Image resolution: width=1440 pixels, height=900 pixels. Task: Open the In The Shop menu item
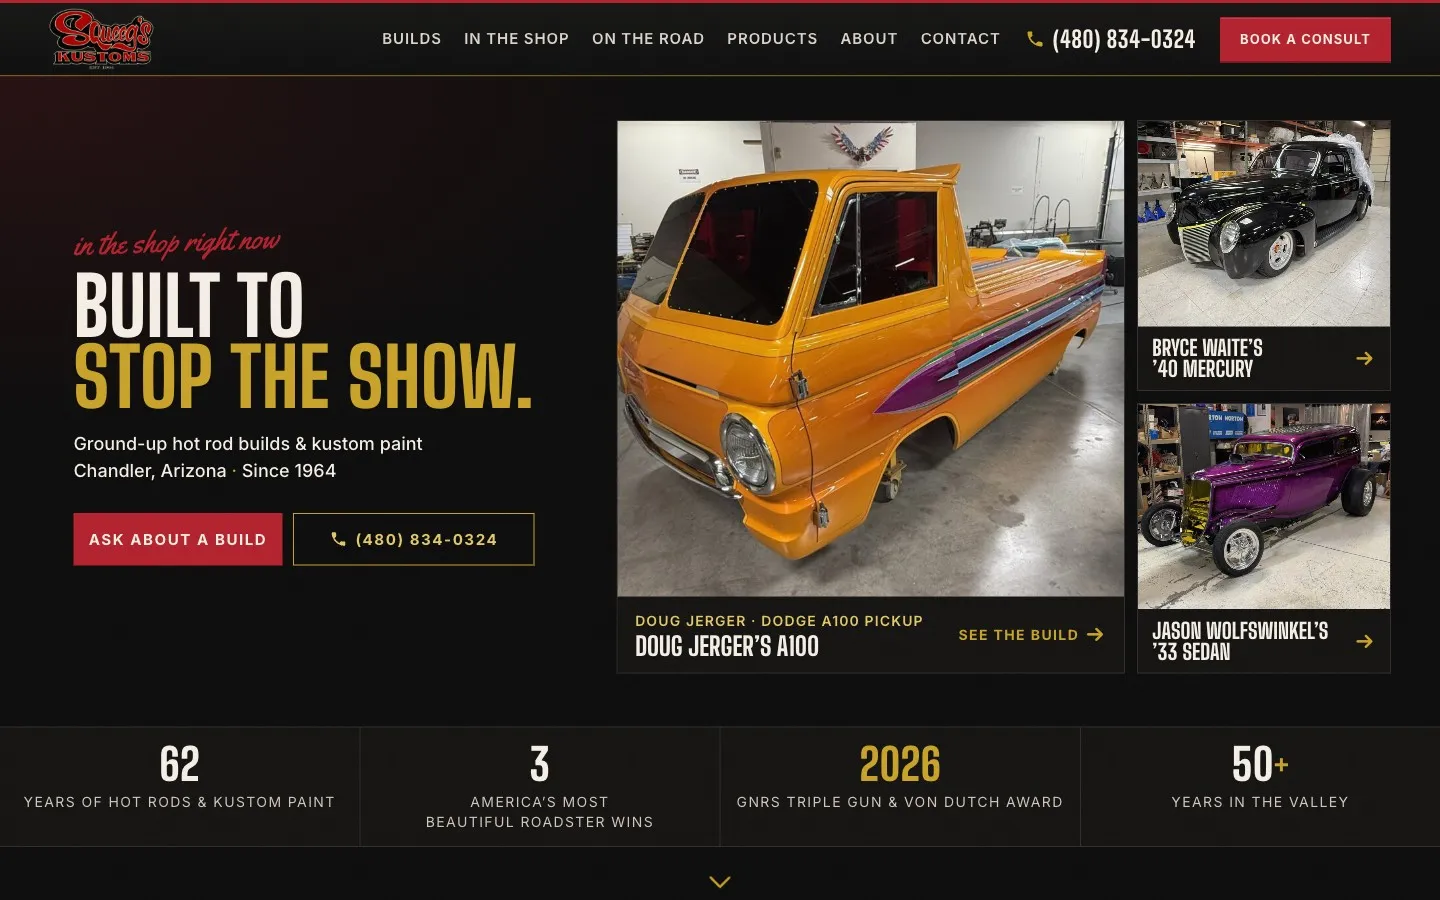click(x=516, y=39)
